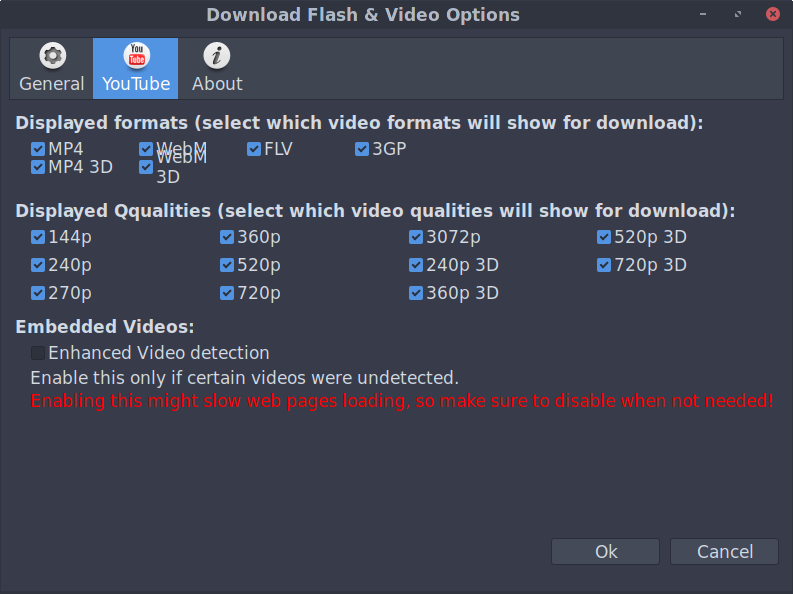793x594 pixels.
Task: Disable 360p 3D quality option
Action: (416, 293)
